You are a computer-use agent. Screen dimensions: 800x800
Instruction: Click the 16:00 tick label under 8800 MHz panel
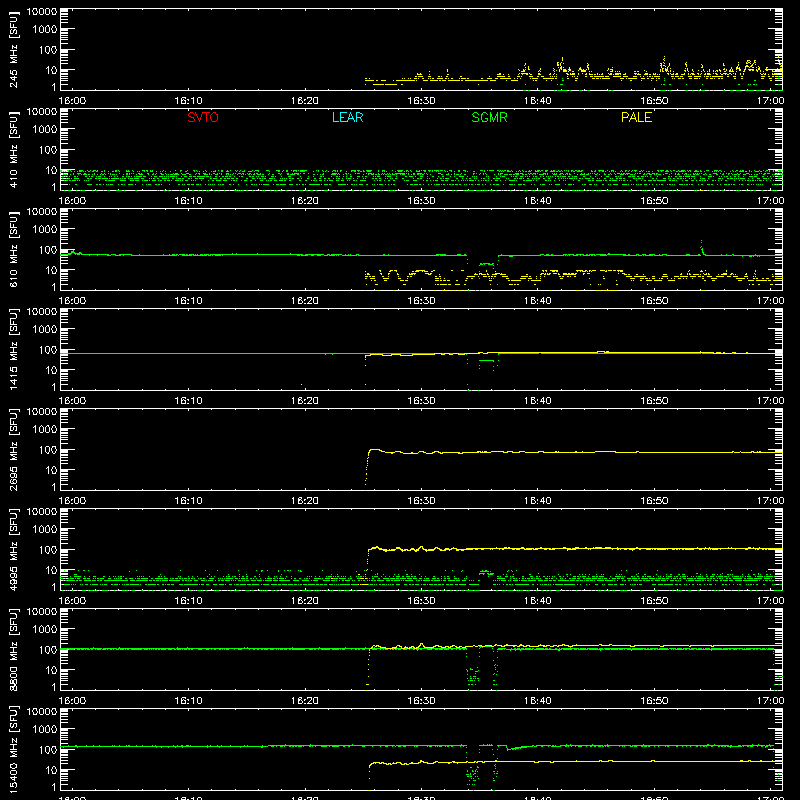(x=72, y=701)
